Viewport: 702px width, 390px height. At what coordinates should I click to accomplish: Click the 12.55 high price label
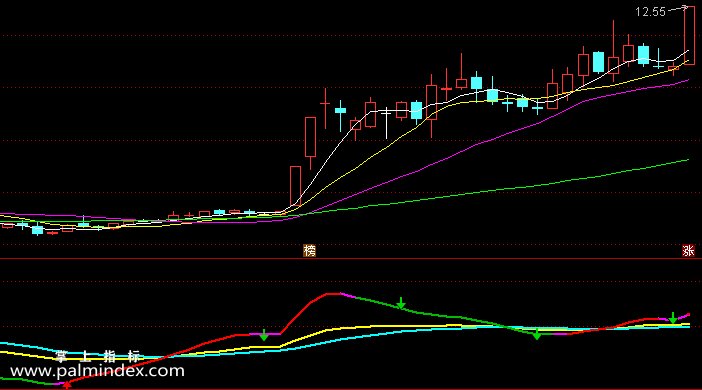pyautogui.click(x=651, y=12)
